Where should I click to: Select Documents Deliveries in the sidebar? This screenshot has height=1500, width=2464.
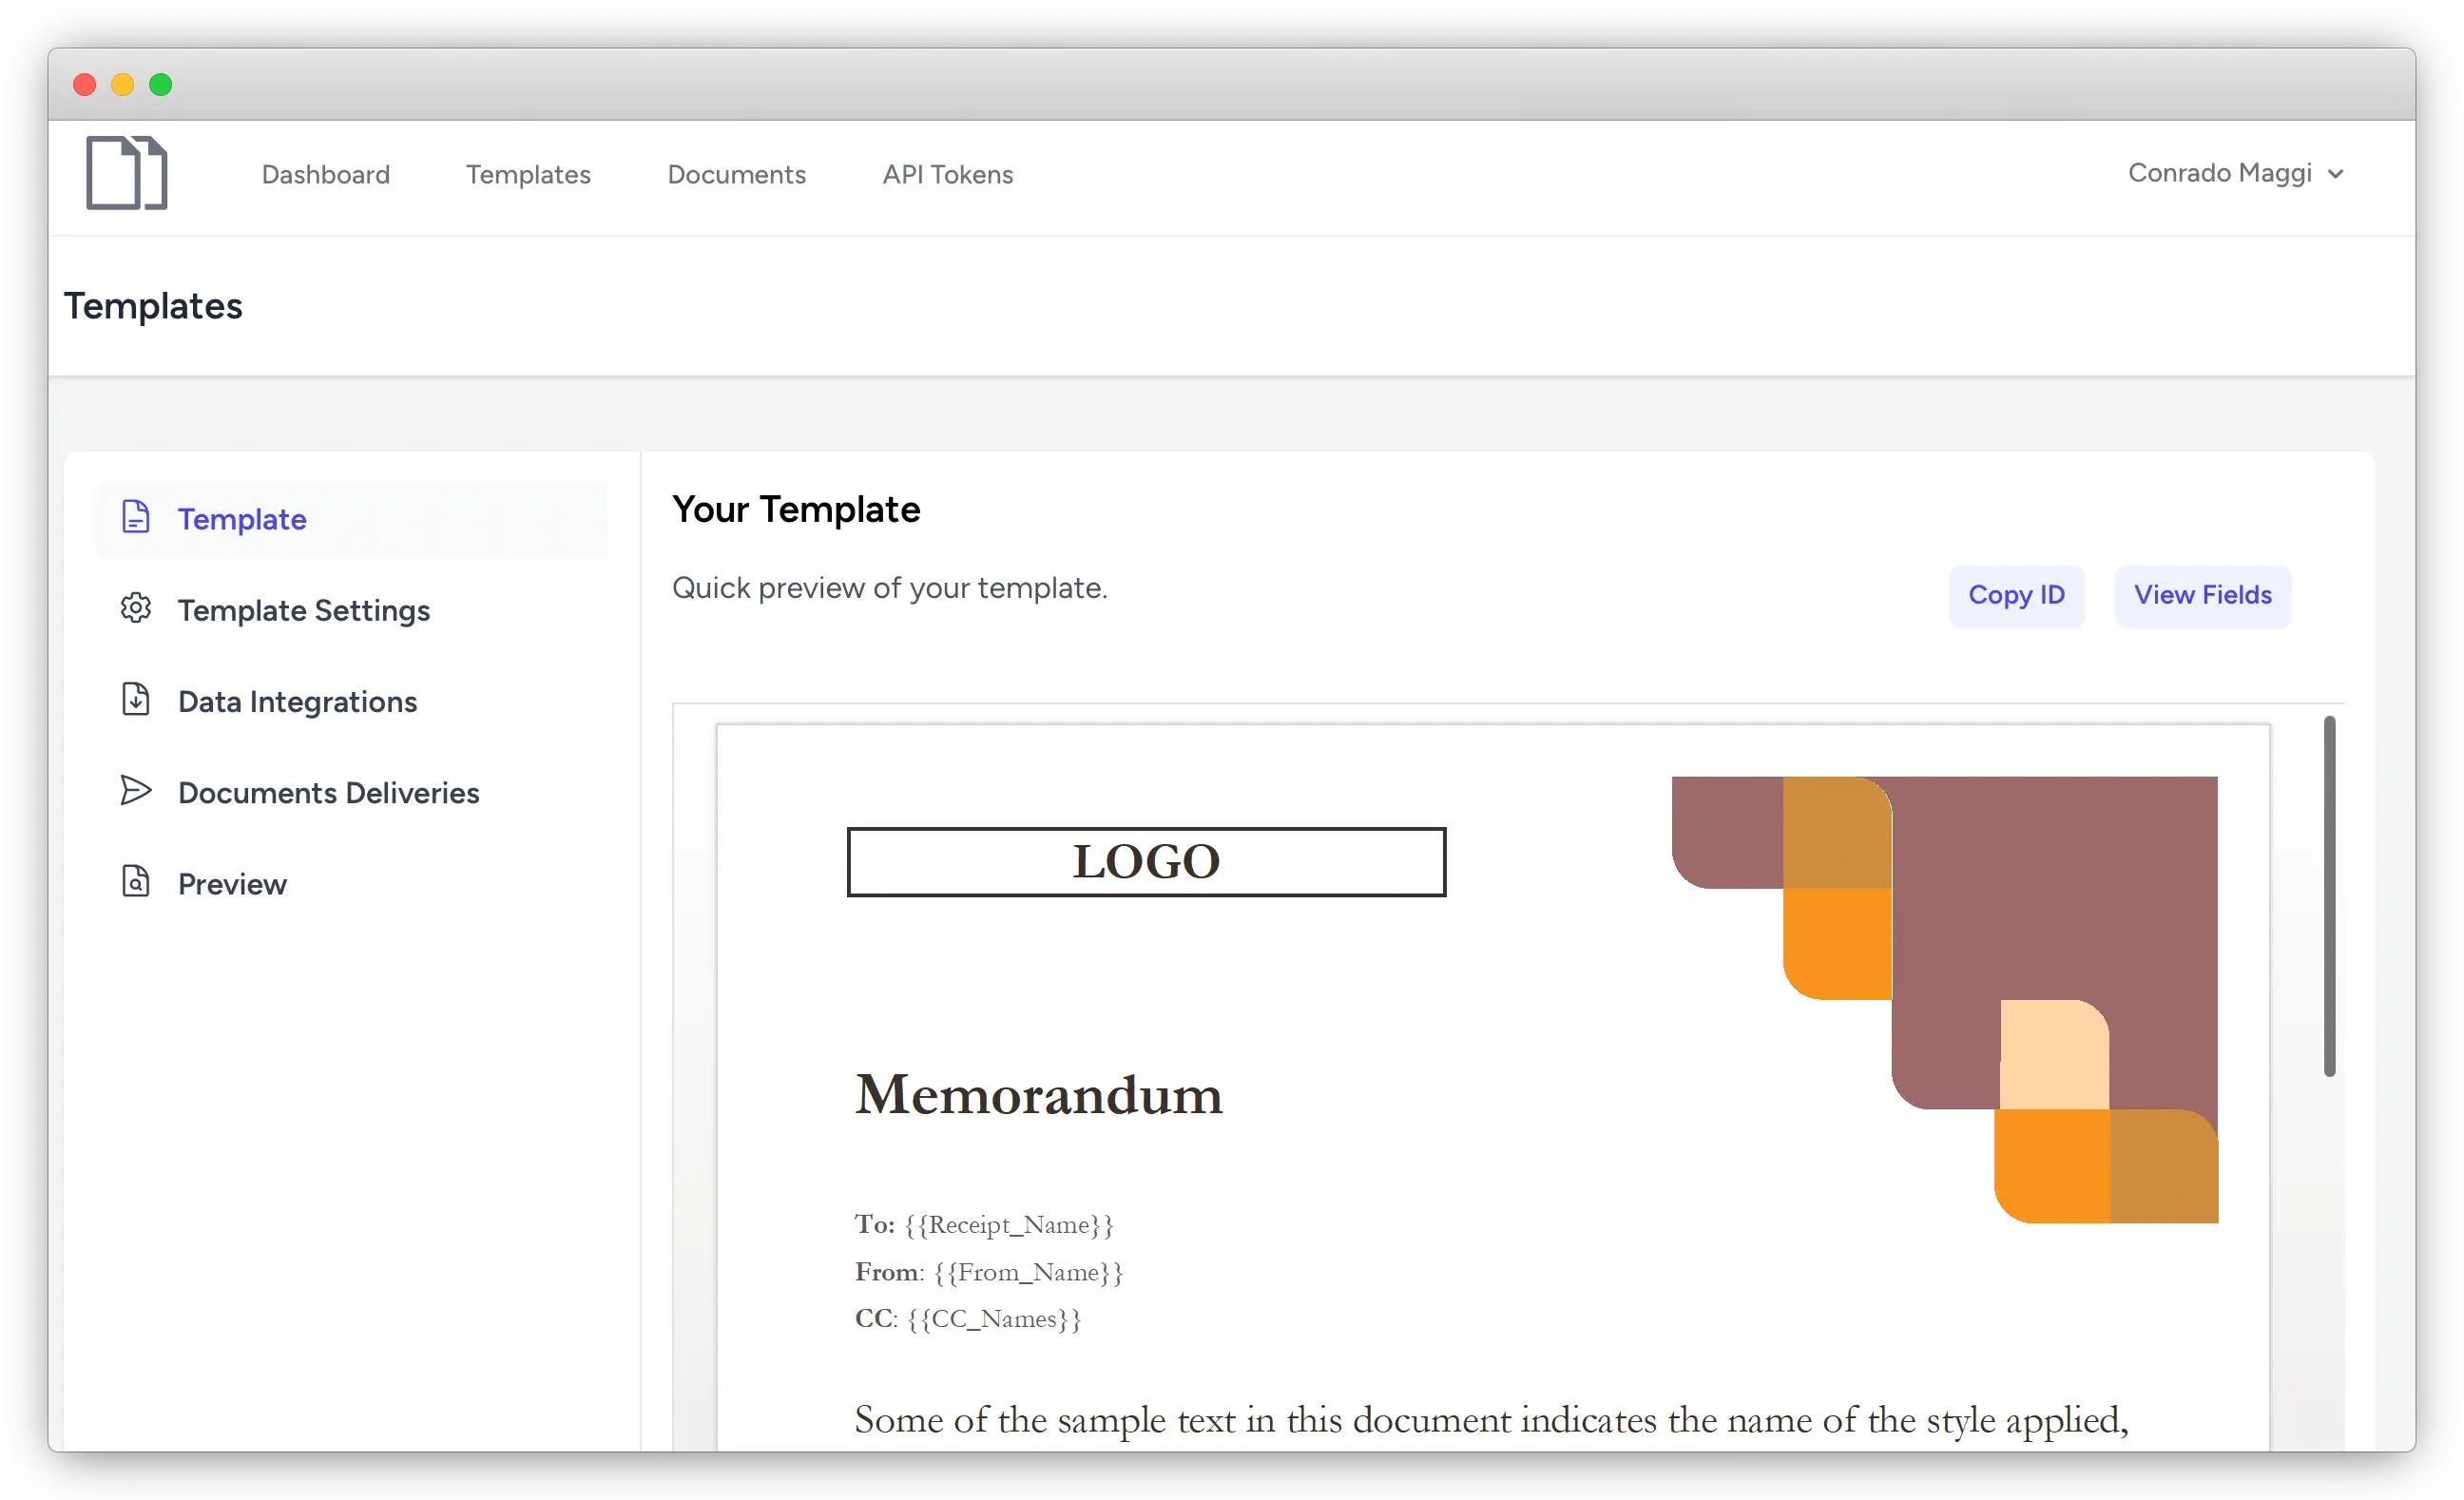pyautogui.click(x=328, y=791)
